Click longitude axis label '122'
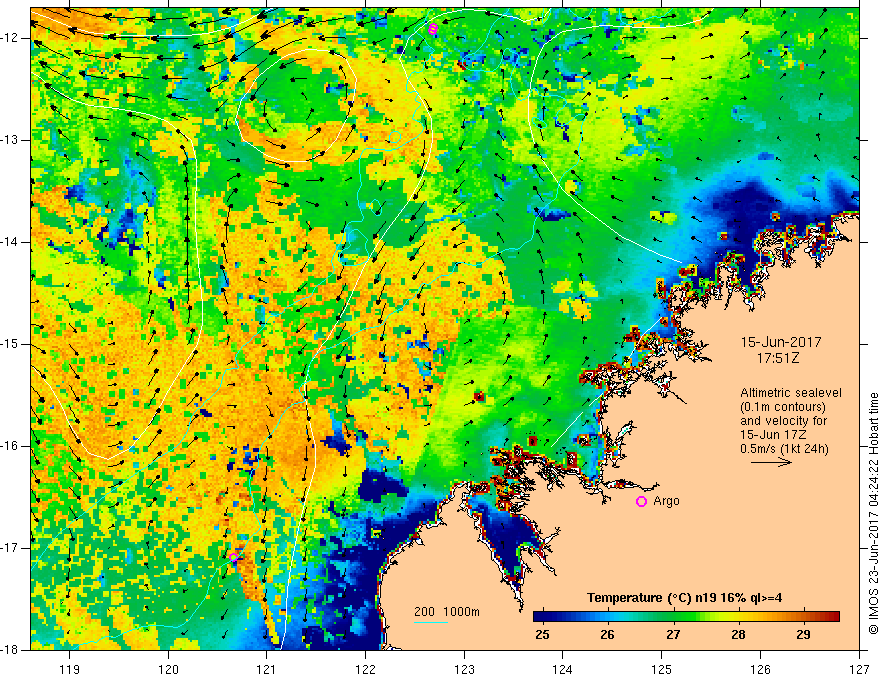 pos(365,670)
